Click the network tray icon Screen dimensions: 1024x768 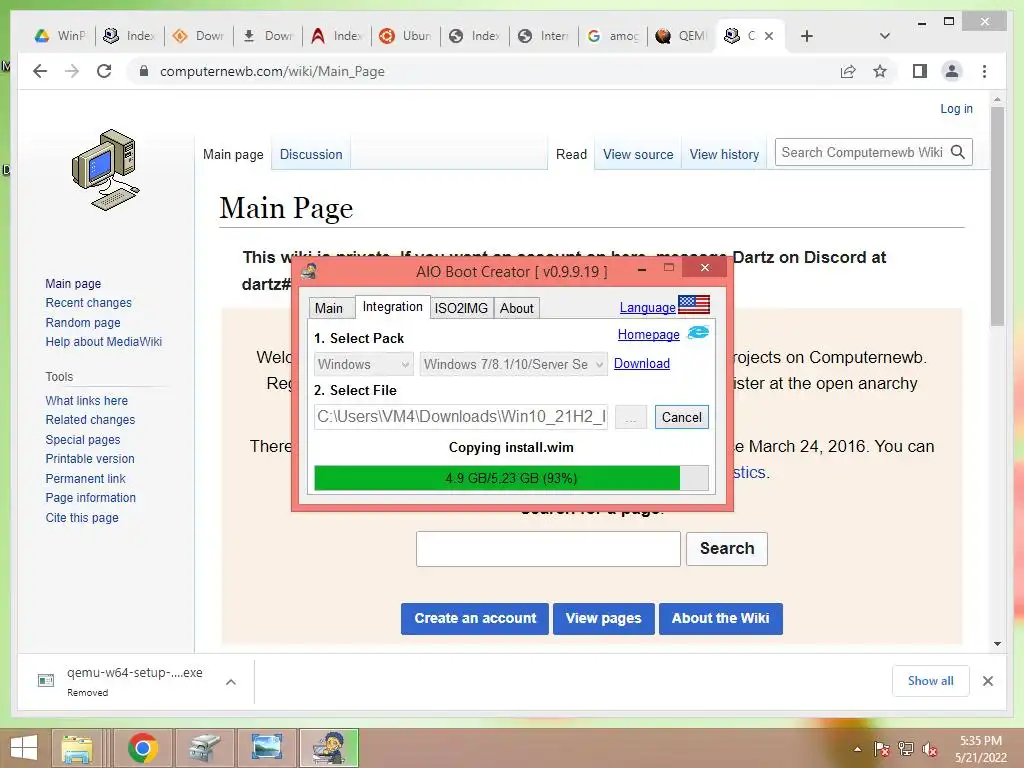click(x=906, y=749)
